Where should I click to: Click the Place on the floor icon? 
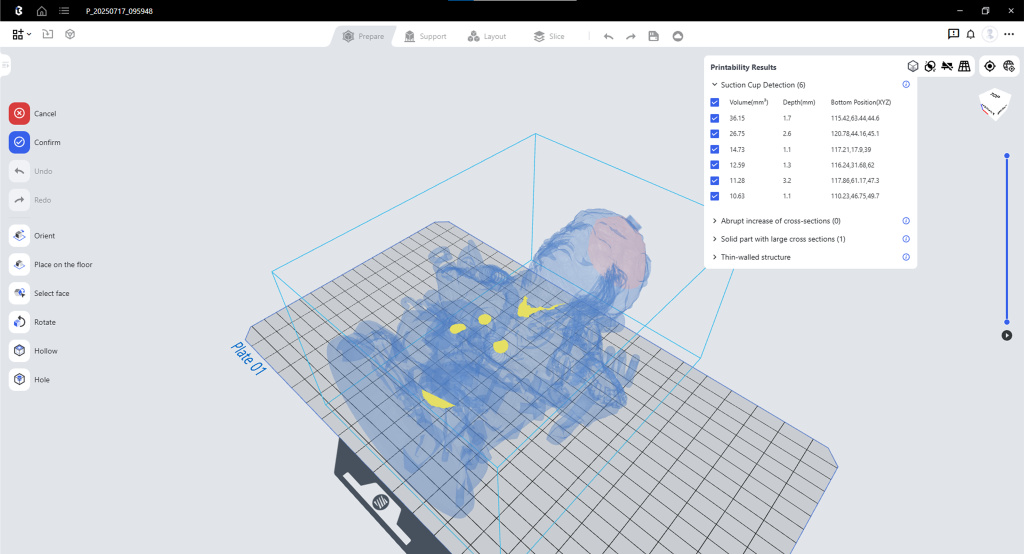pos(20,265)
